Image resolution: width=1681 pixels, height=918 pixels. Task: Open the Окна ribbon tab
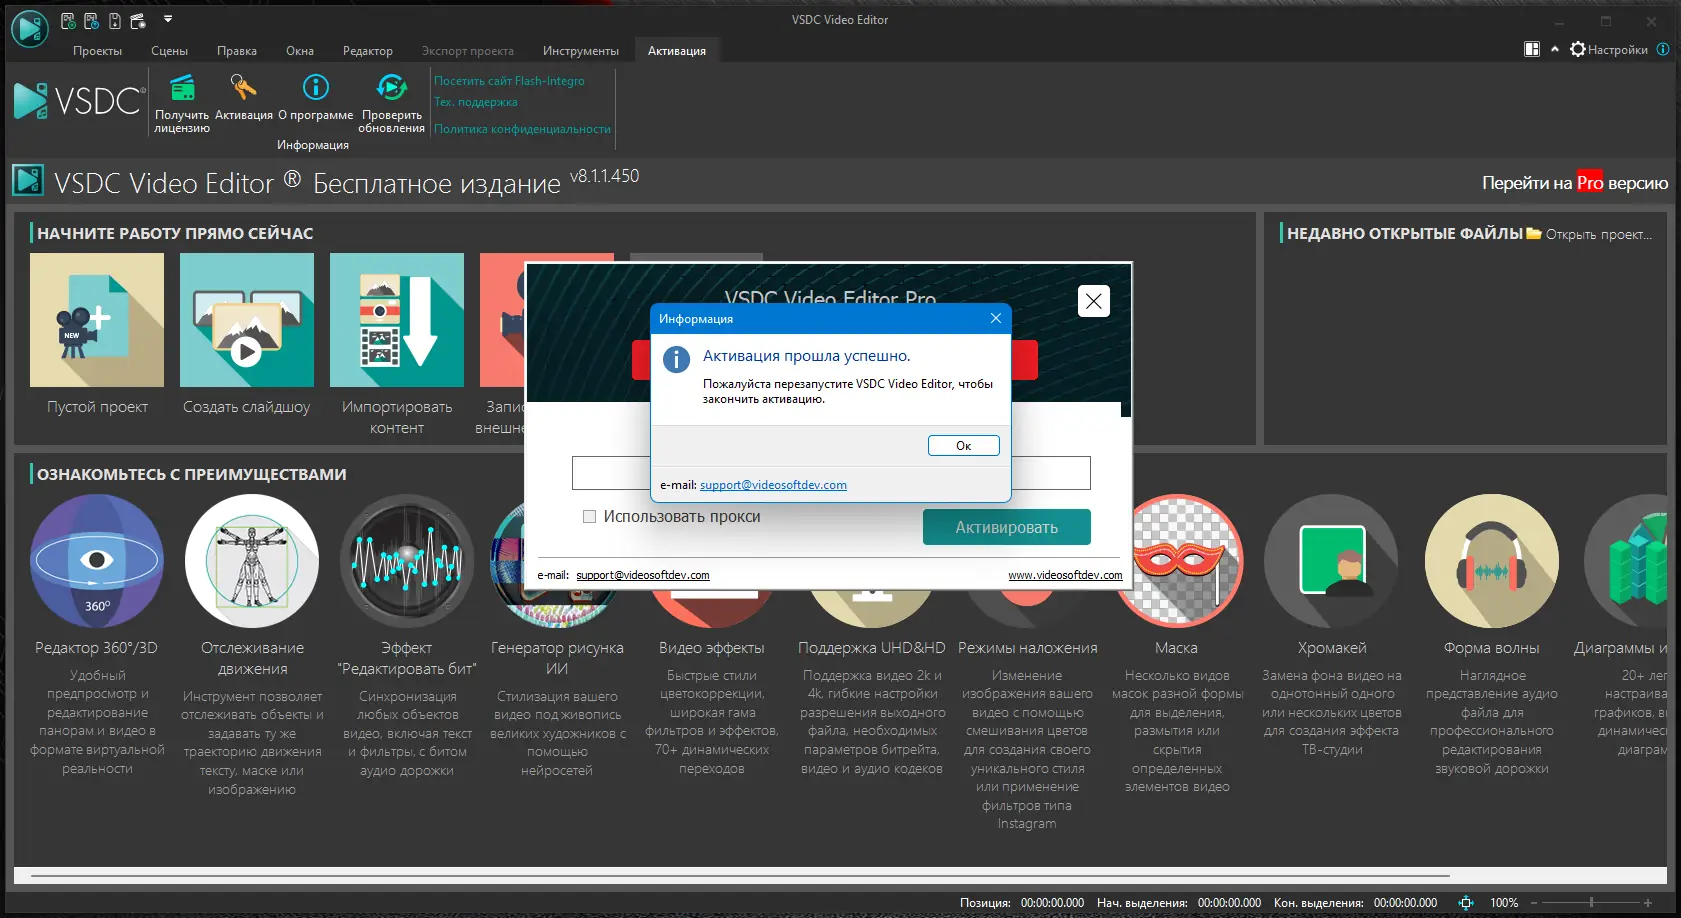[300, 51]
